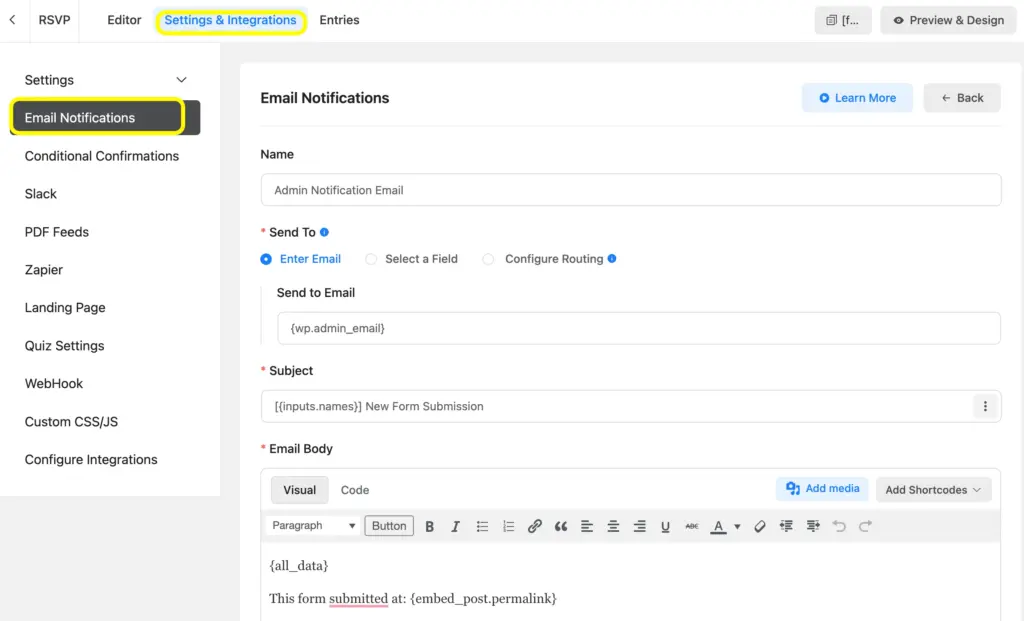Collapse the Settings section in the sidebar
1024x621 pixels.
pyautogui.click(x=181, y=79)
